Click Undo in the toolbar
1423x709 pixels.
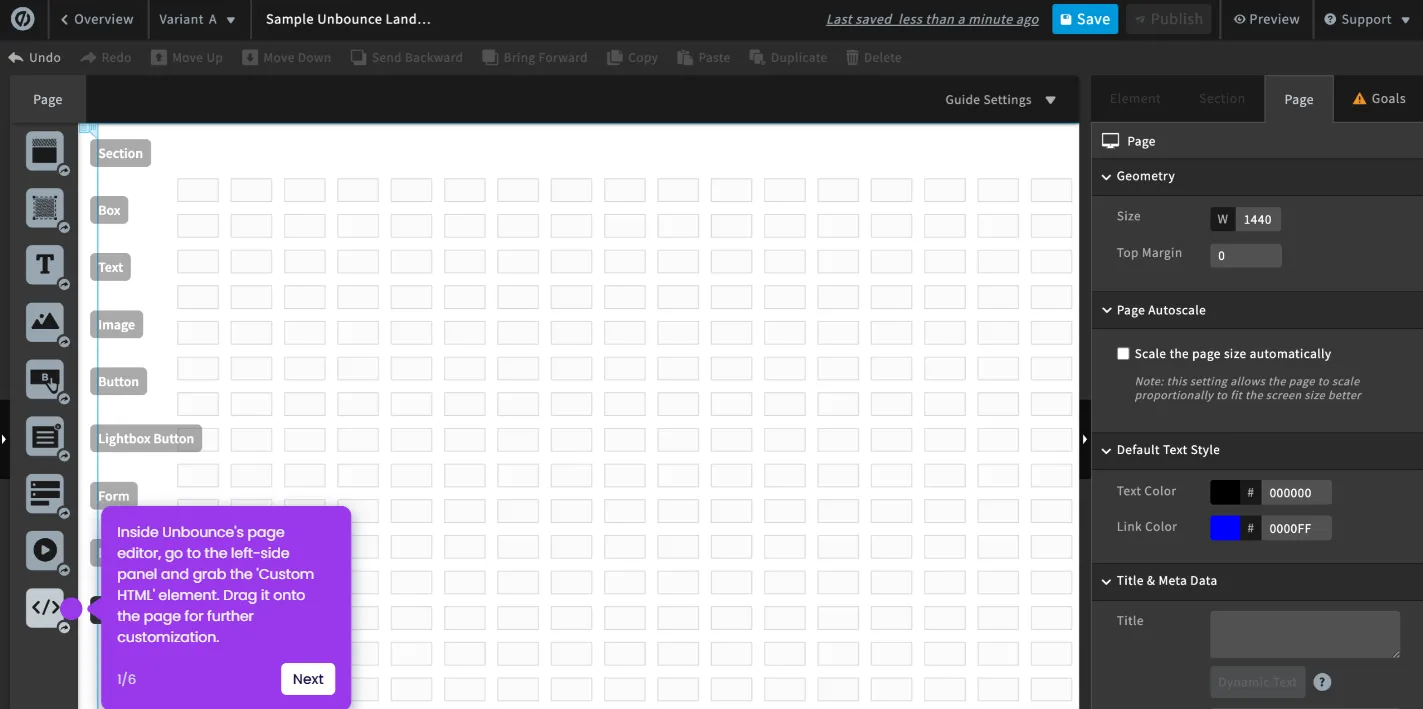coord(35,57)
